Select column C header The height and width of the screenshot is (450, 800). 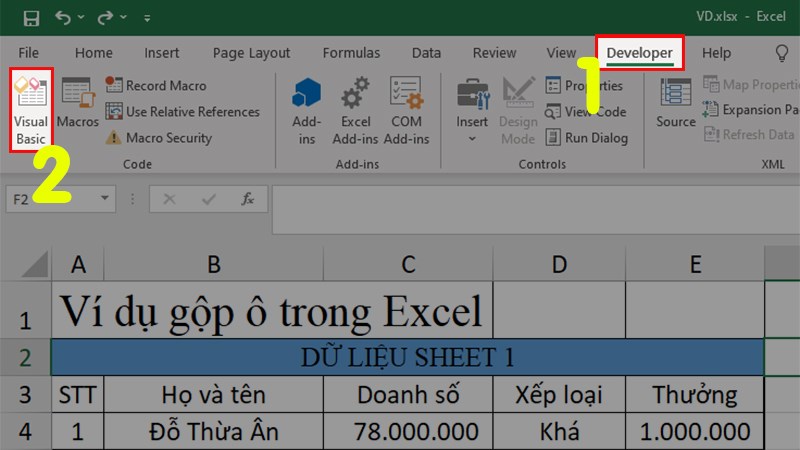(x=408, y=264)
